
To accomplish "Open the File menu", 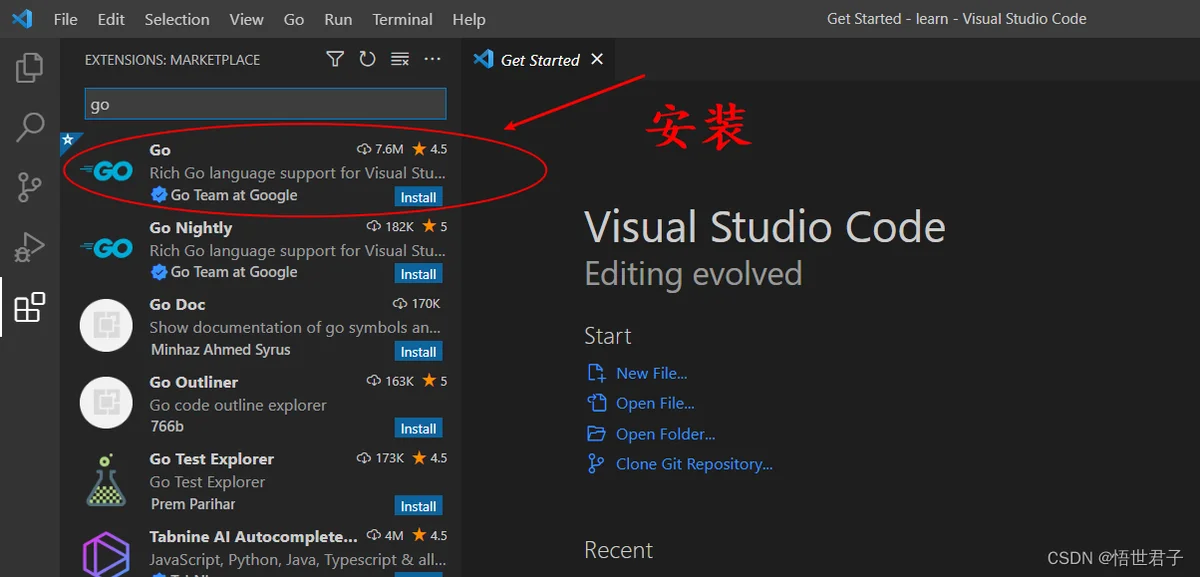I will (x=65, y=19).
